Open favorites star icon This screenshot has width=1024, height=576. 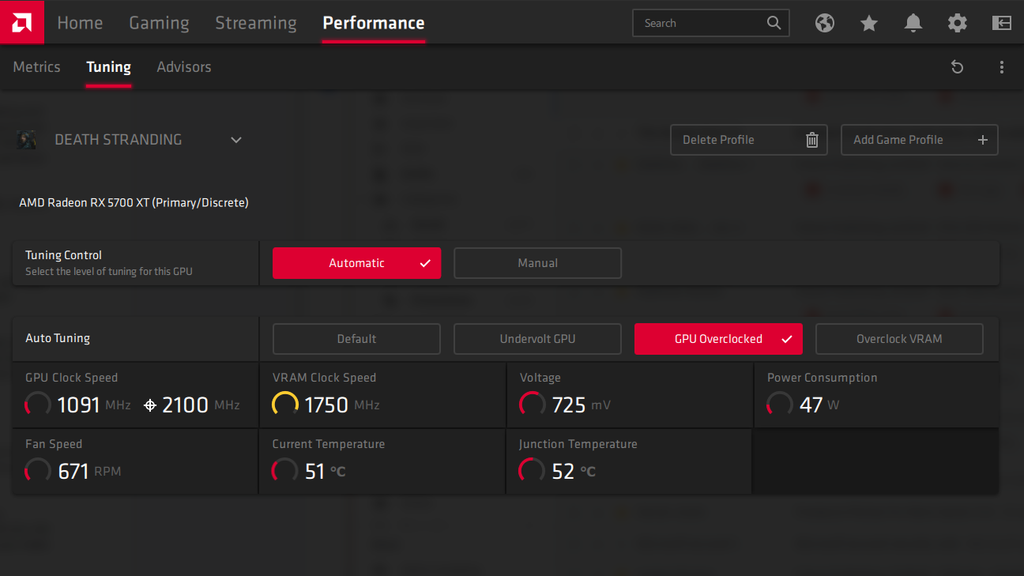coord(868,22)
